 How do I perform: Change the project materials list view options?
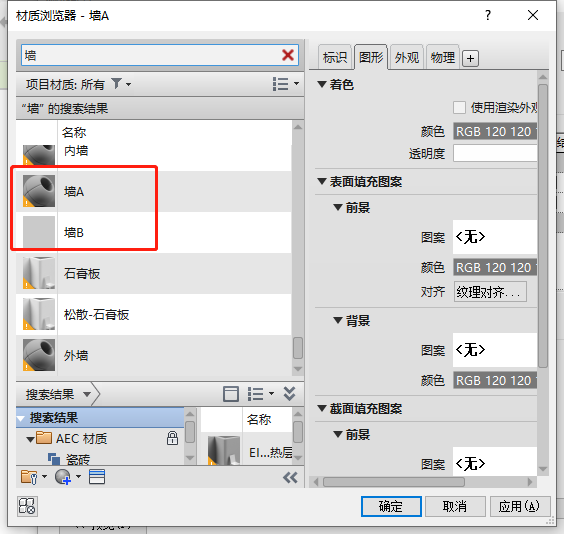click(x=286, y=84)
